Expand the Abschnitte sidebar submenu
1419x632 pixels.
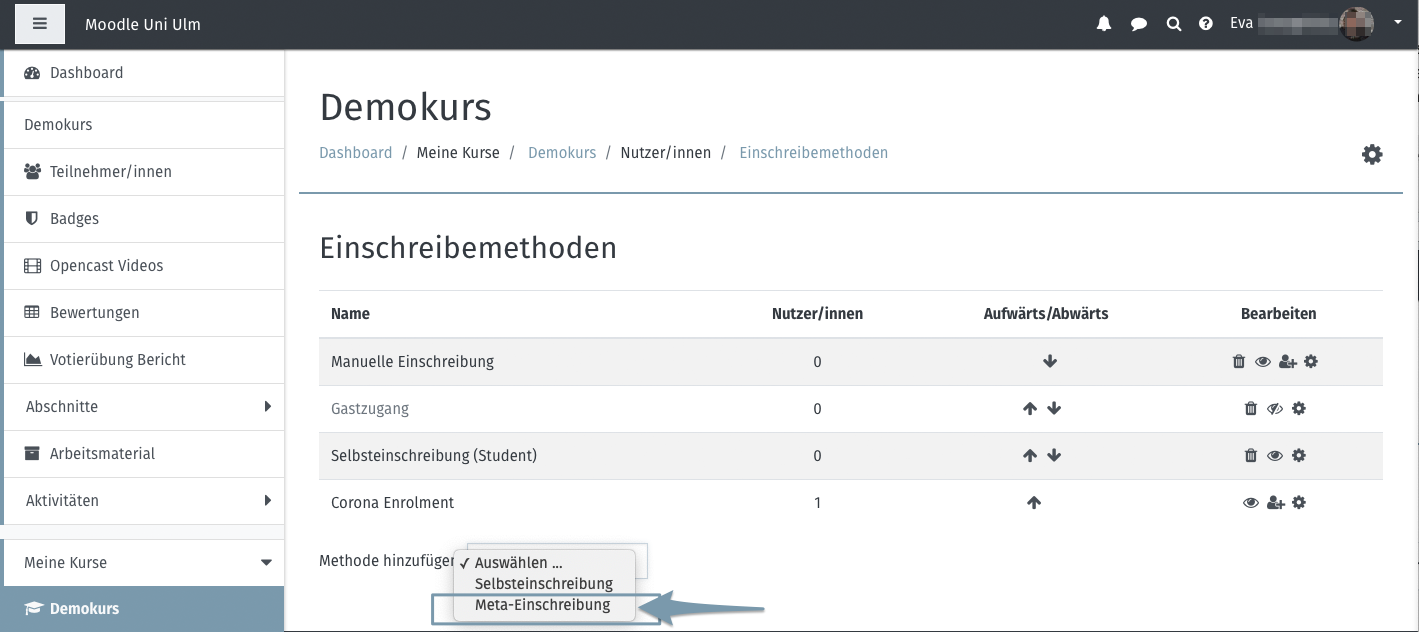(267, 407)
